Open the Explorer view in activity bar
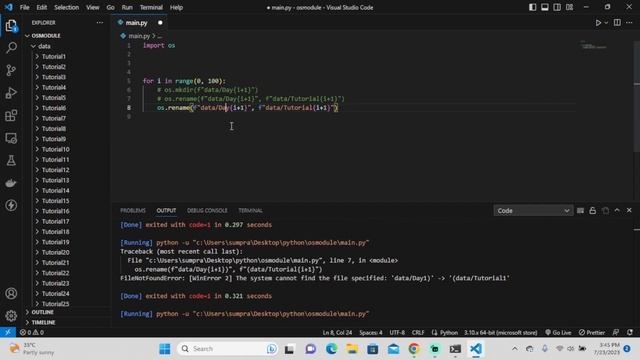This screenshot has height=360, width=640. click(11, 26)
